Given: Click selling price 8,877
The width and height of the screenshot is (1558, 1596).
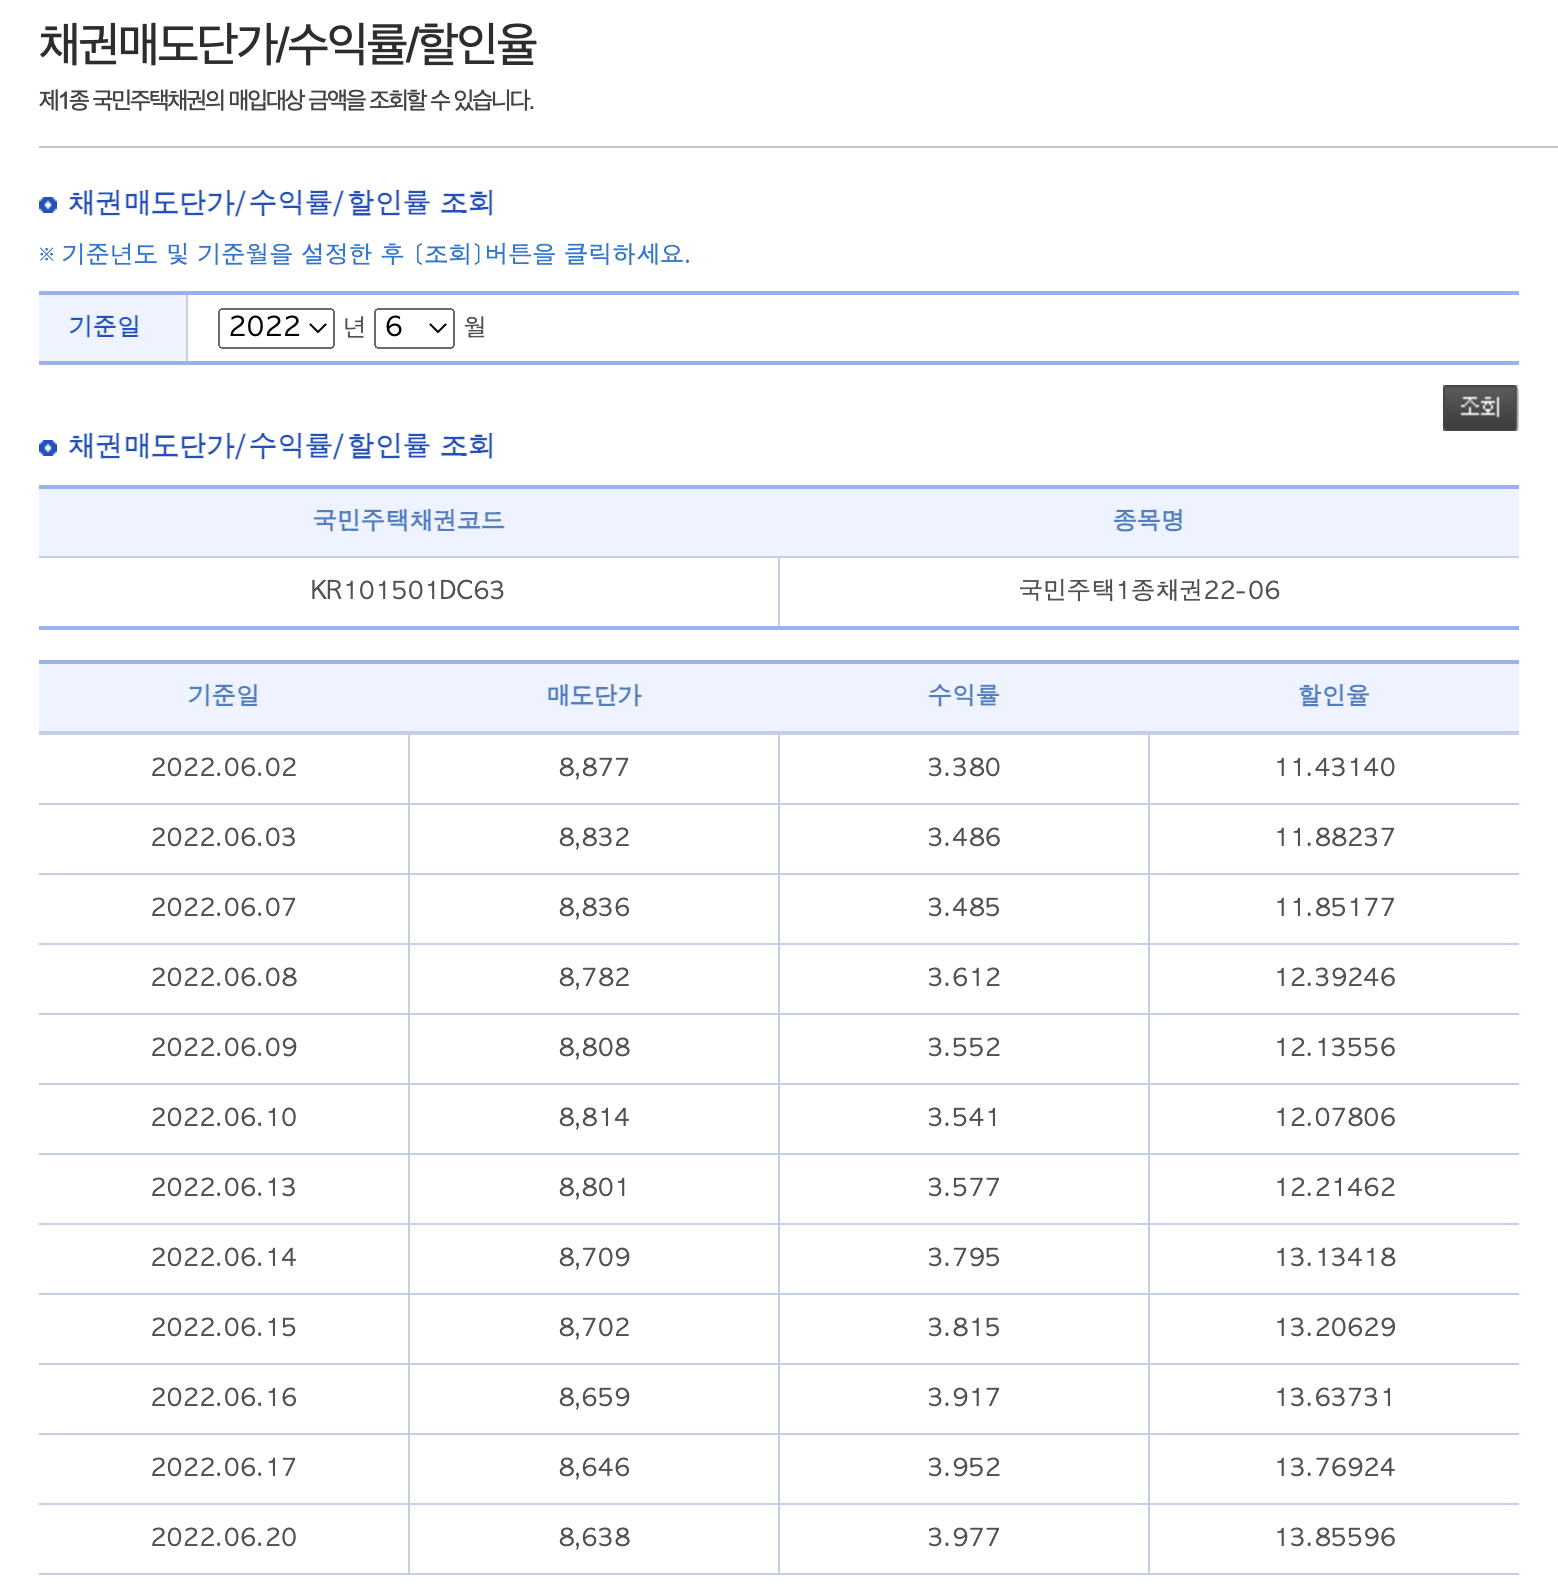Looking at the screenshot, I should 594,768.
